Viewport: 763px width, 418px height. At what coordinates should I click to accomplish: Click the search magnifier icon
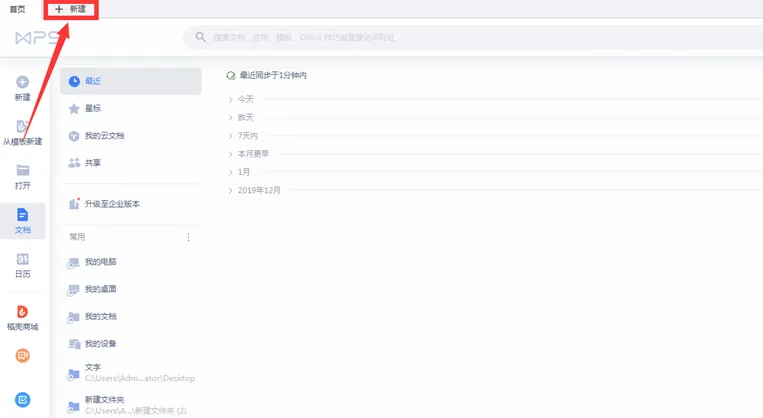click(x=200, y=37)
